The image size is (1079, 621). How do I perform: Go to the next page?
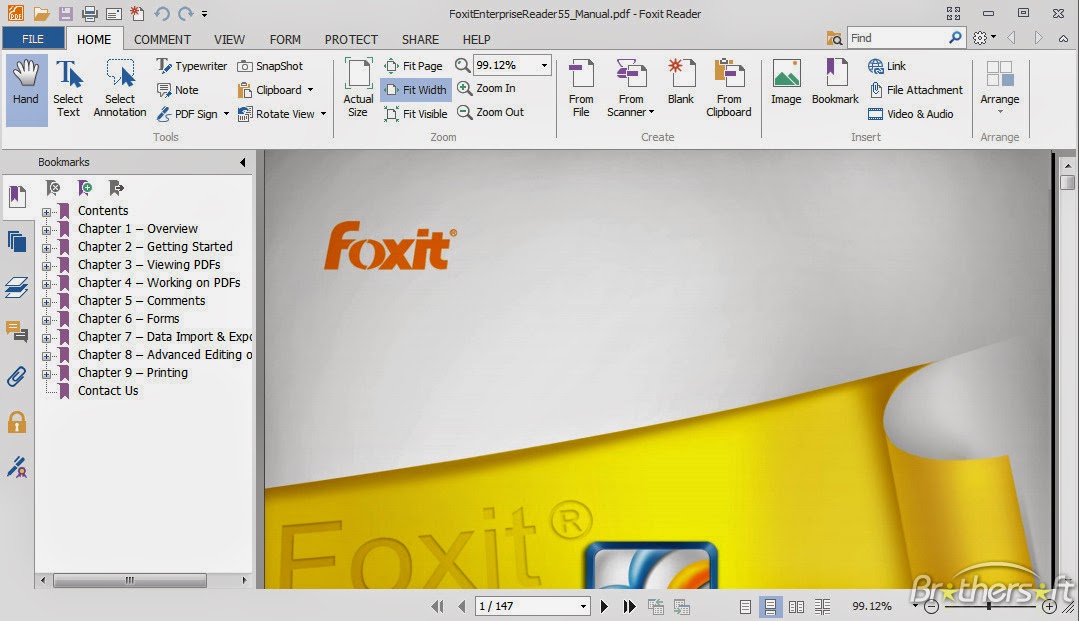(604, 606)
